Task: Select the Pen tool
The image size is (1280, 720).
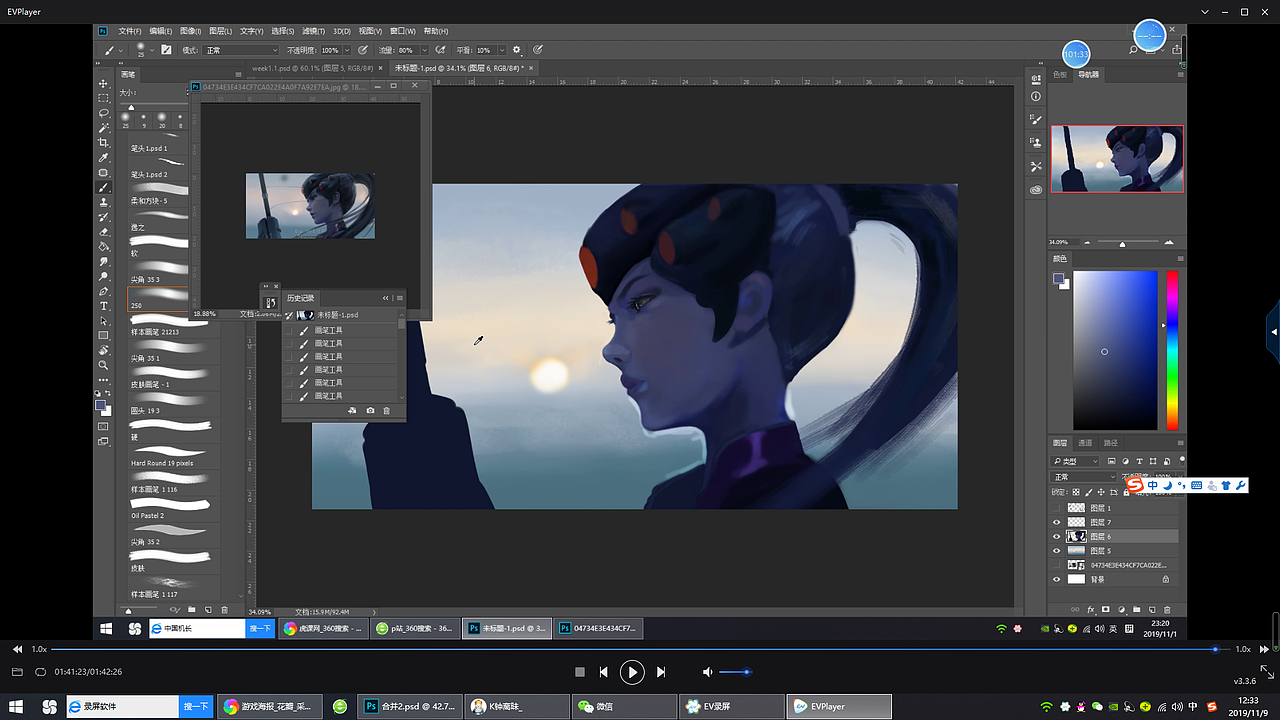Action: pos(104,291)
